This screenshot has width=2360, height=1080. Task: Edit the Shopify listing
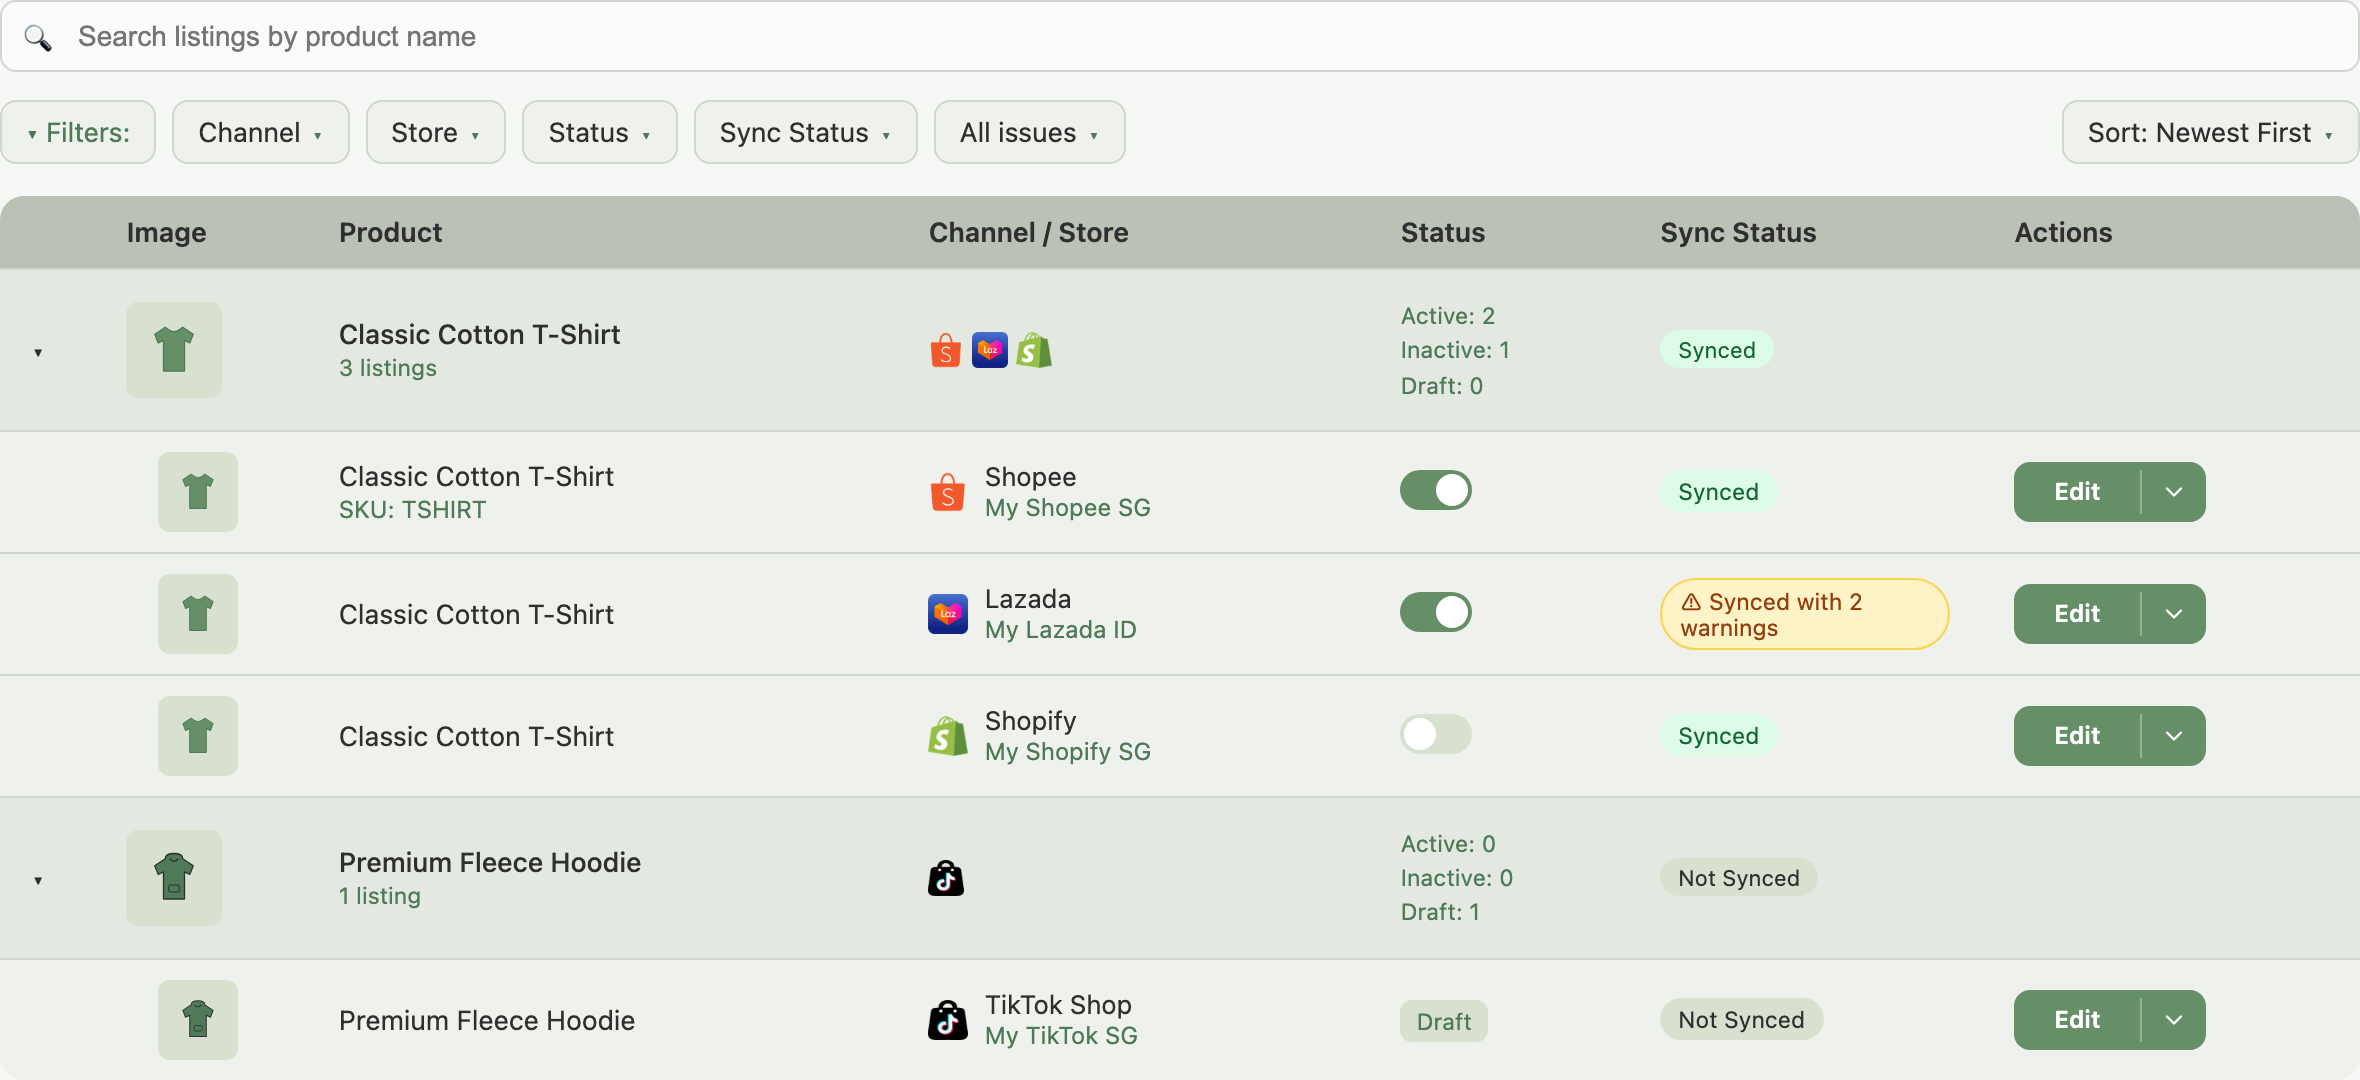(2077, 736)
